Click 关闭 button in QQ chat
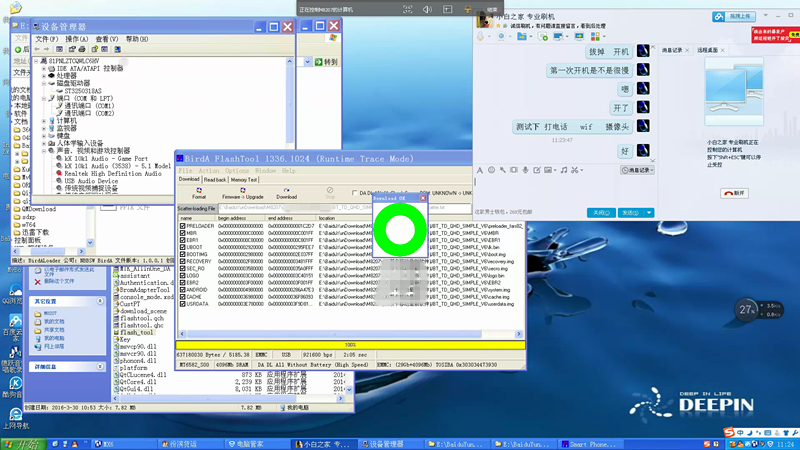Screen dimensions: 800x450 (x=602, y=213)
